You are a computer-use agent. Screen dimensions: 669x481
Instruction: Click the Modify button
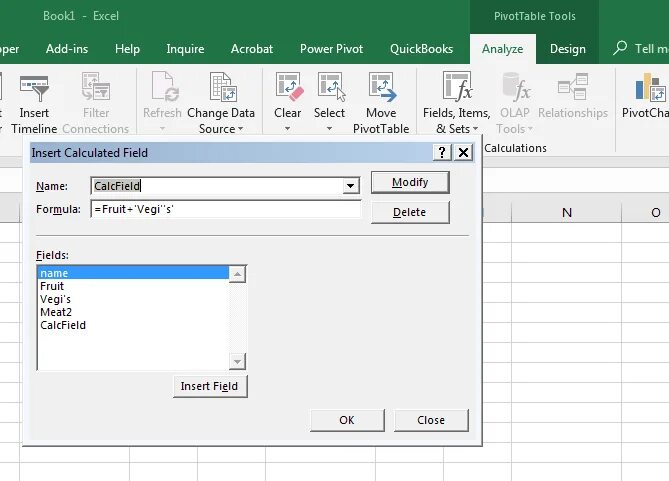pos(410,183)
